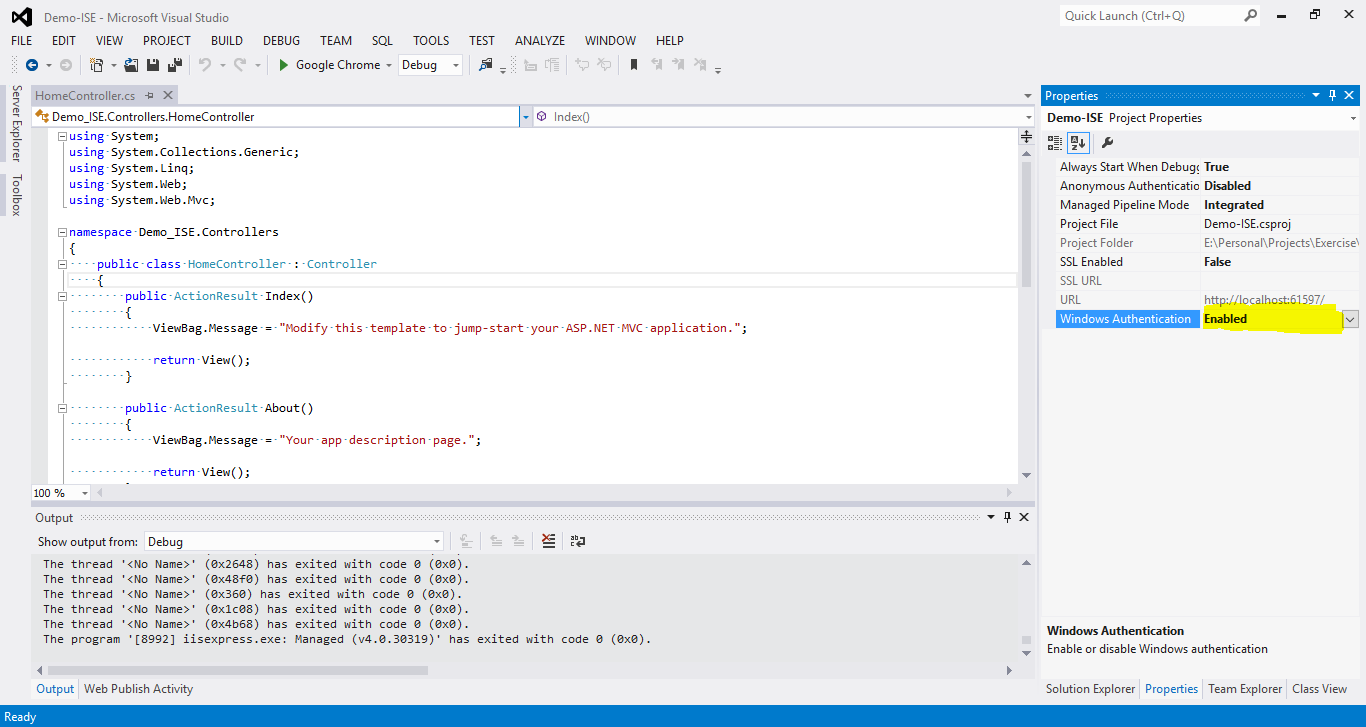This screenshot has width=1366, height=727.
Task: Click the http://localhost:61597/ URL value
Action: (x=1264, y=300)
